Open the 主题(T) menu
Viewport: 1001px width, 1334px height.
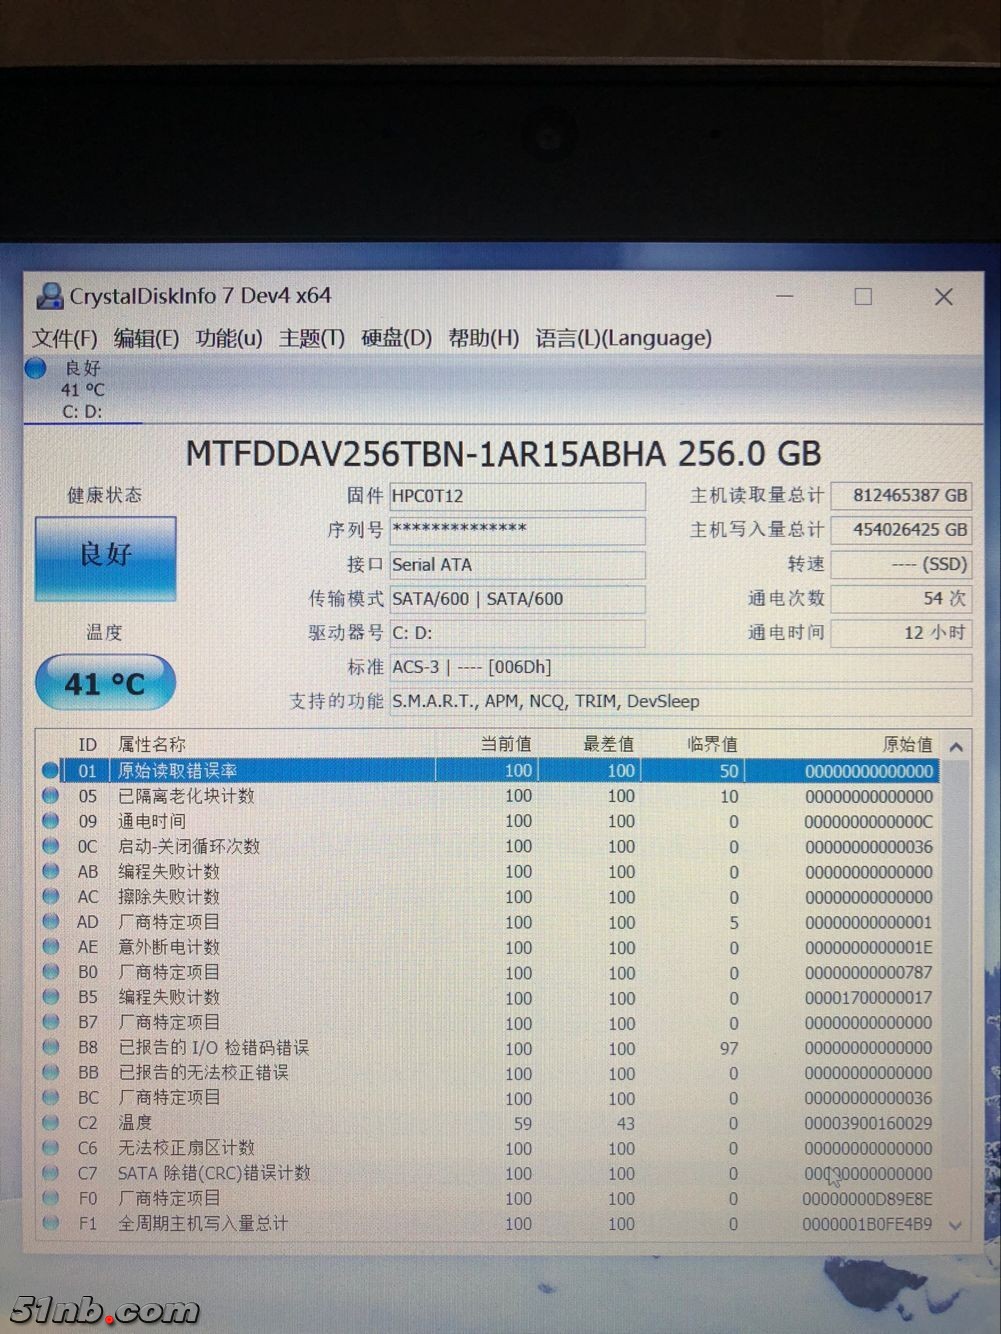310,338
